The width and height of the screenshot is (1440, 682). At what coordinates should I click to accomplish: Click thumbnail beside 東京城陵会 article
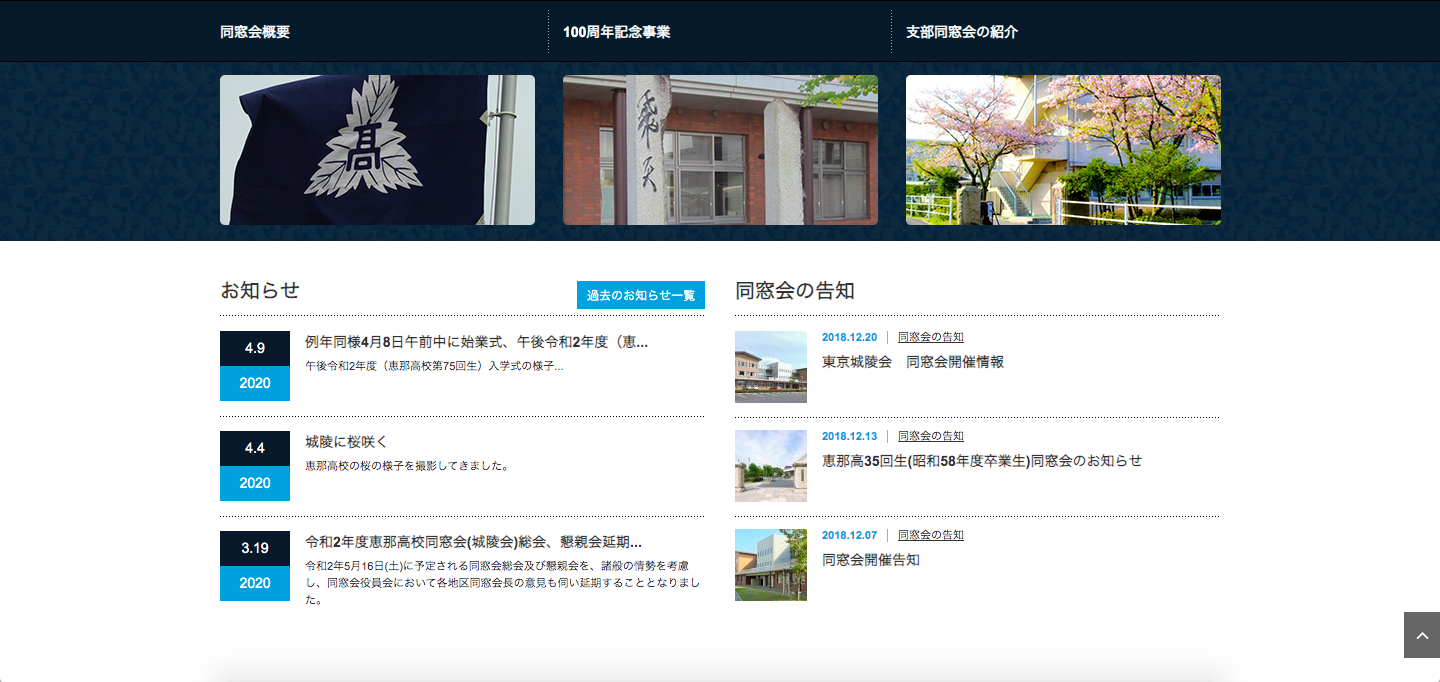(x=771, y=367)
